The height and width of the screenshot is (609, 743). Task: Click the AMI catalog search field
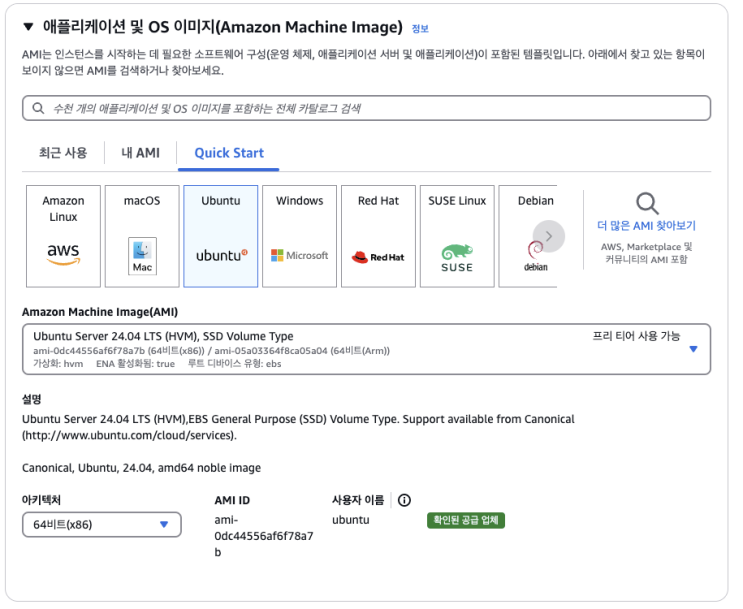click(366, 108)
